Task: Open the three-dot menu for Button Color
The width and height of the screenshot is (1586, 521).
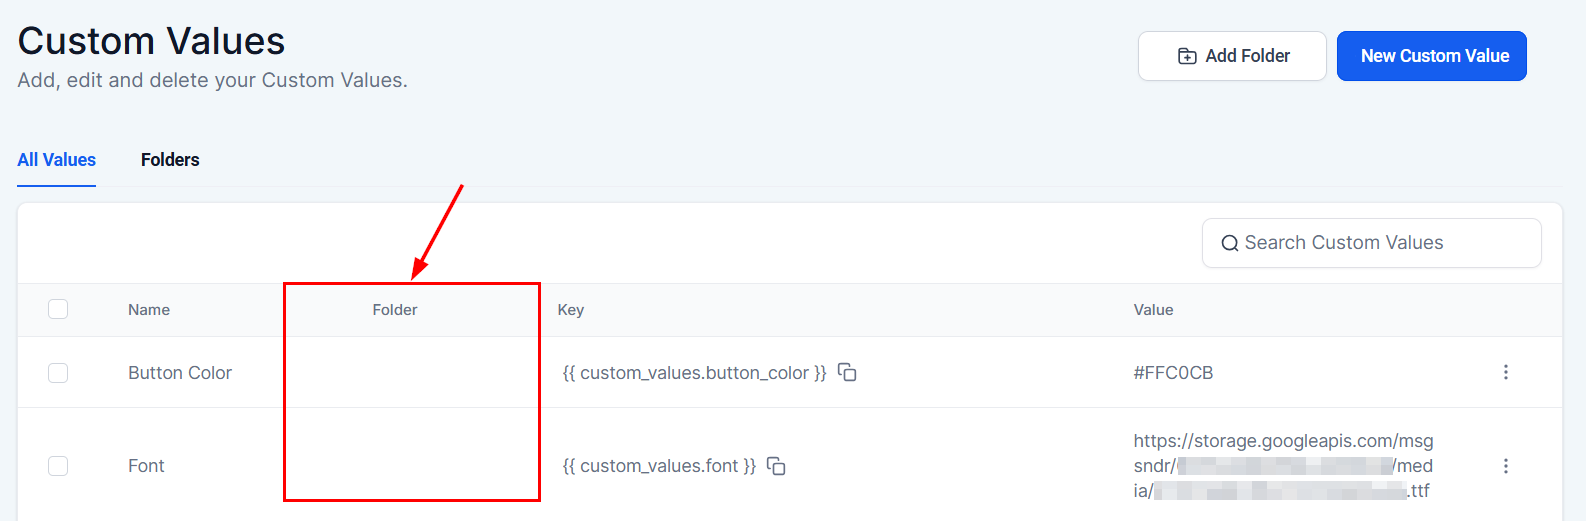Action: (x=1505, y=372)
